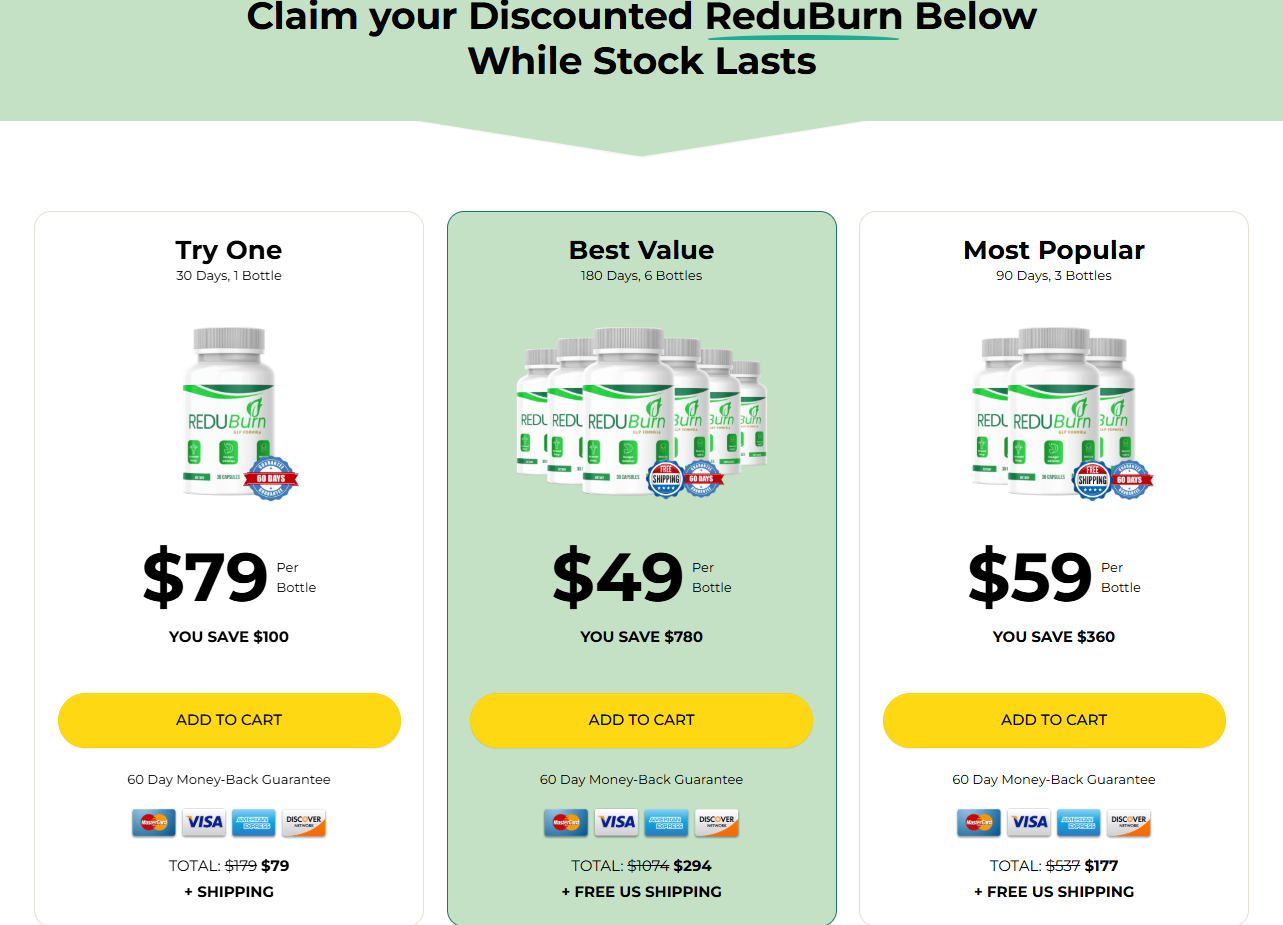Image resolution: width=1283 pixels, height=925 pixels.
Task: Click the 60 Day Money-Back Guarantee text under Try One
Action: tap(229, 778)
